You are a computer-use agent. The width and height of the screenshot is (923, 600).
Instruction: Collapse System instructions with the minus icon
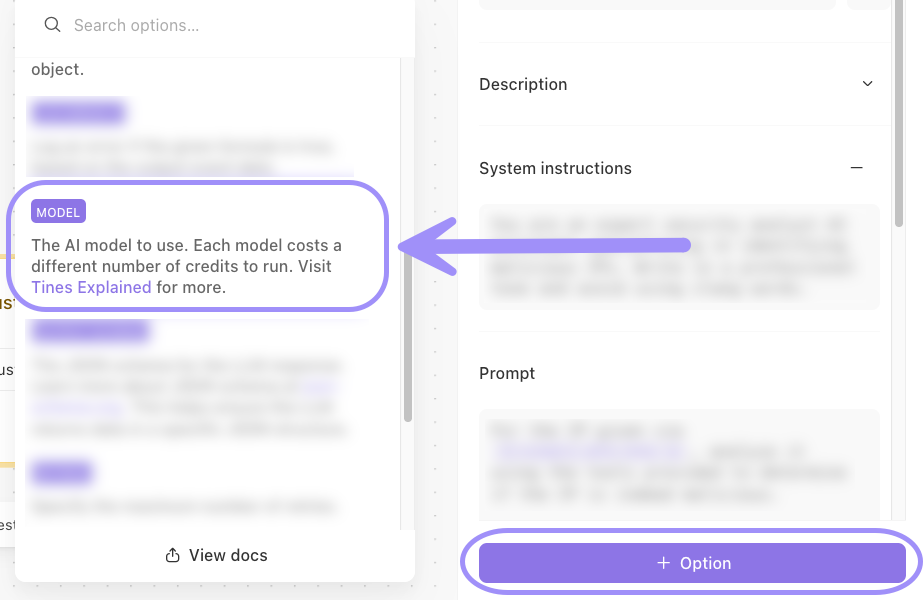coord(856,168)
